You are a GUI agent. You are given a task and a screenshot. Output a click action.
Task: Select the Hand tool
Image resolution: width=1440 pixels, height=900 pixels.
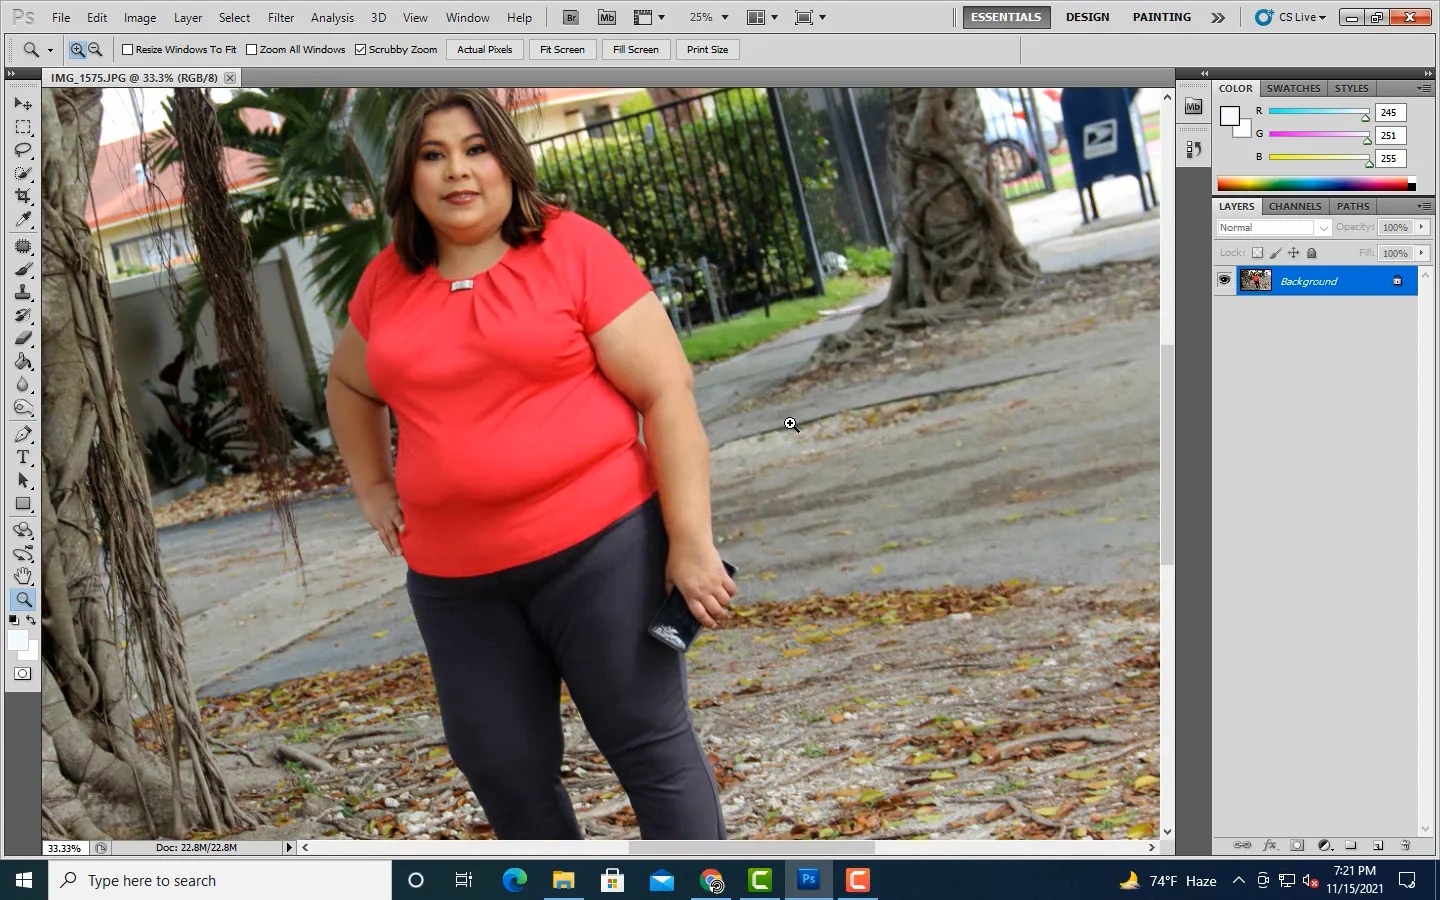23,576
